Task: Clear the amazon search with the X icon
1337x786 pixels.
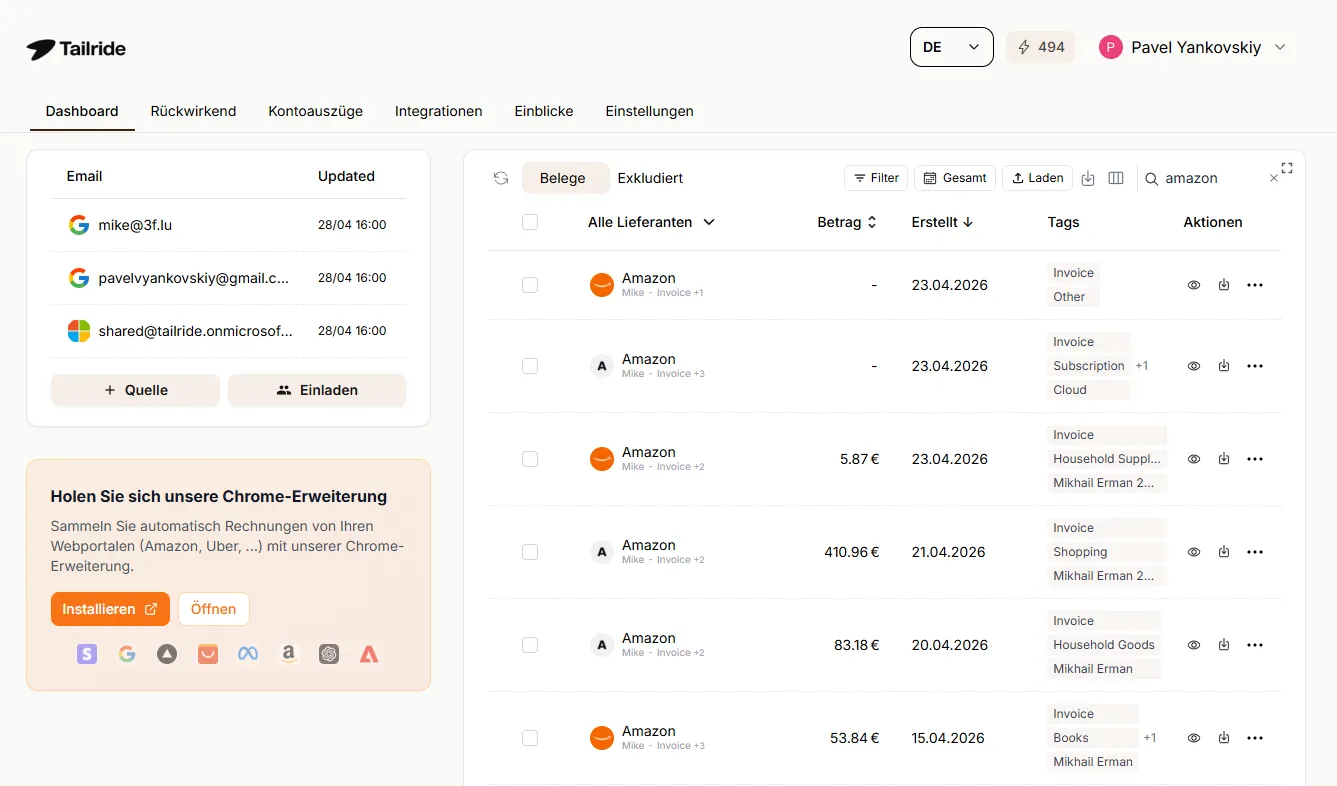Action: coord(1274,178)
